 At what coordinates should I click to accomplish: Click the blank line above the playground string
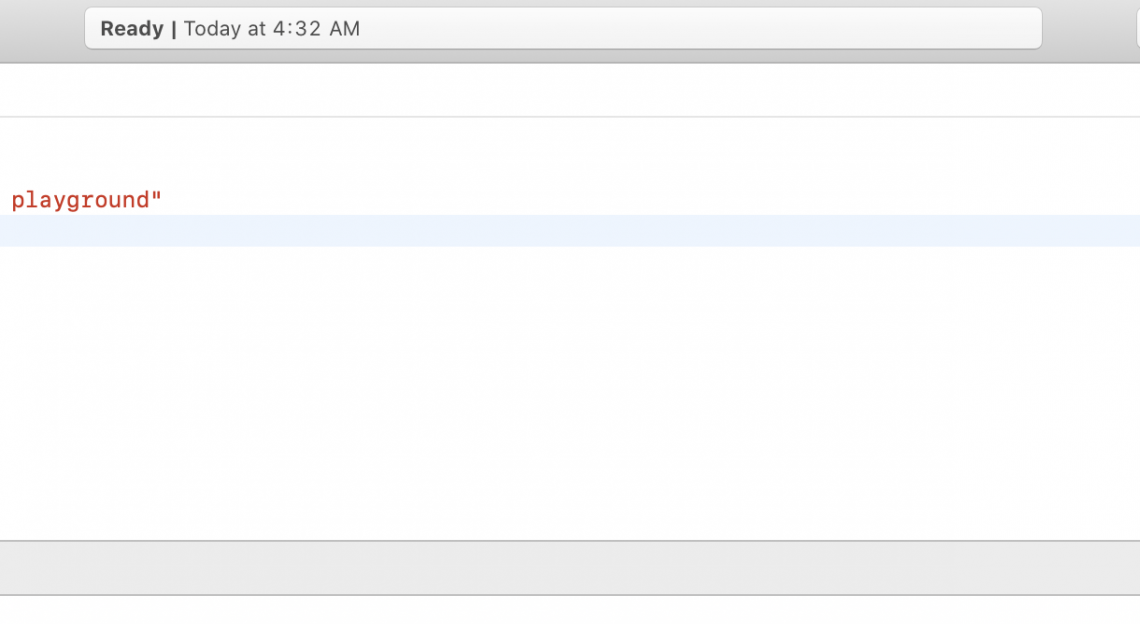(x=570, y=160)
